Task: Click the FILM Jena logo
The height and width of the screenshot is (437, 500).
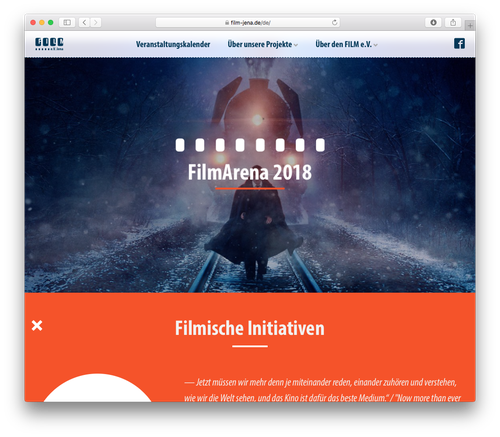Action: (49, 44)
